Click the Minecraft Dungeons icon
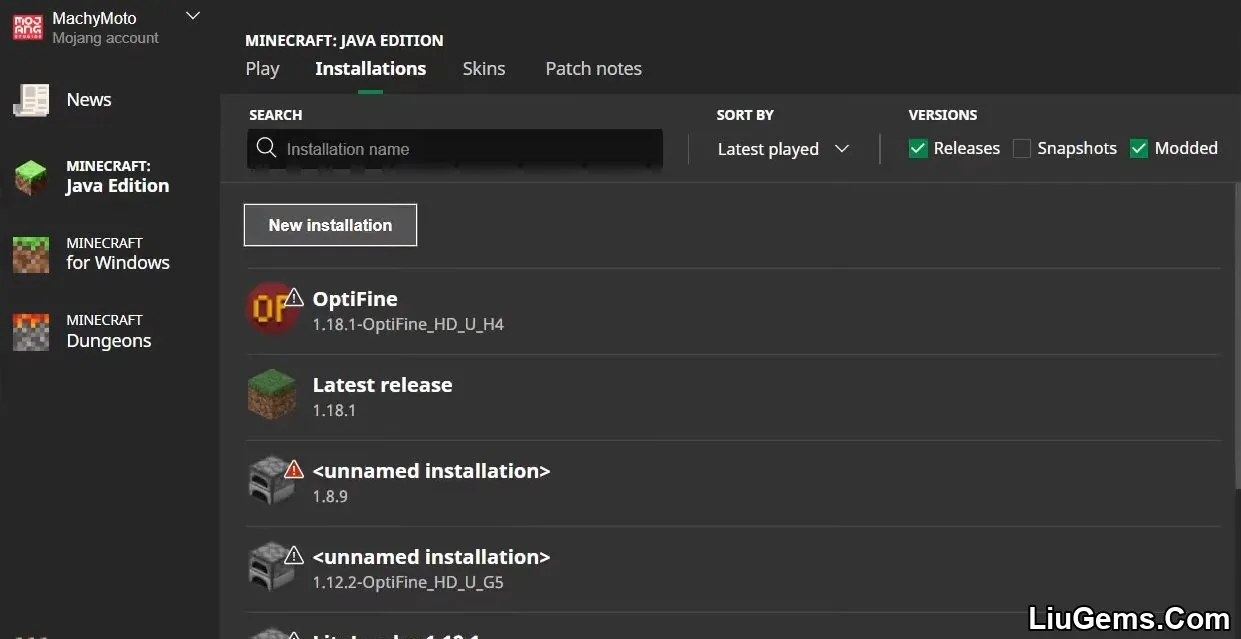The image size is (1241, 639). coord(31,332)
